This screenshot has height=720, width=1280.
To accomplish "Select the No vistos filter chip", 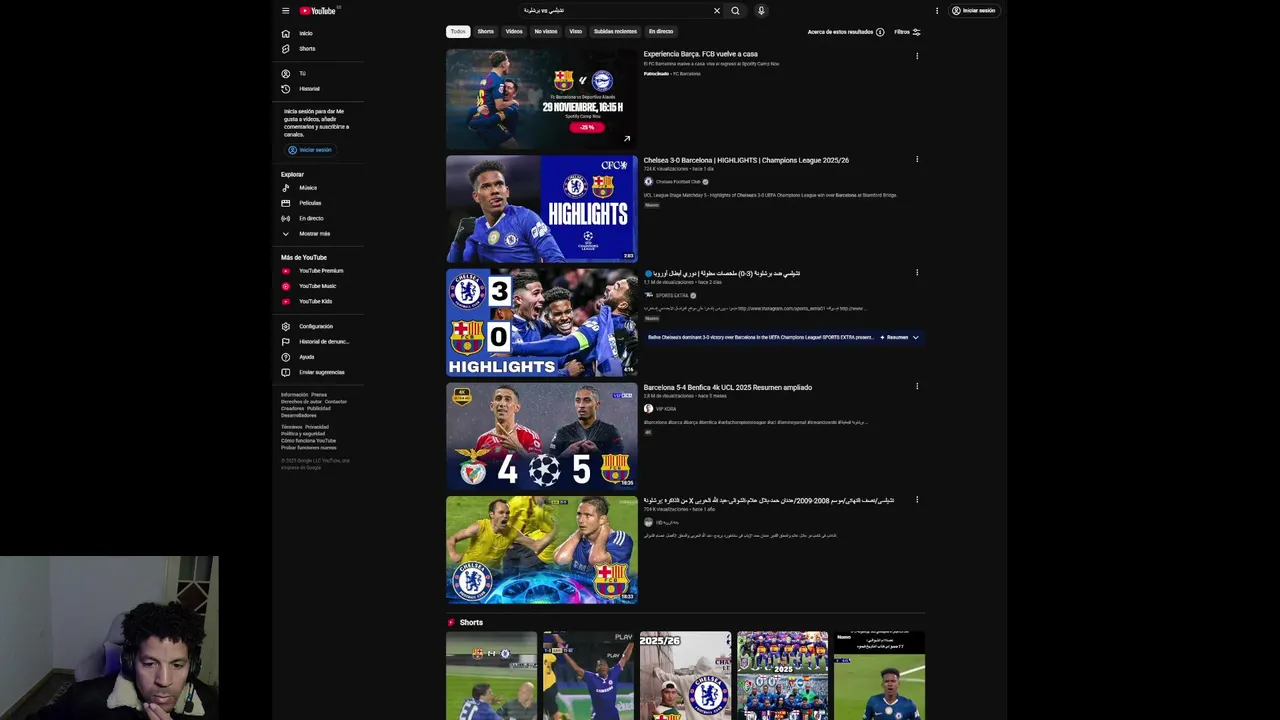I will pyautogui.click(x=546, y=31).
